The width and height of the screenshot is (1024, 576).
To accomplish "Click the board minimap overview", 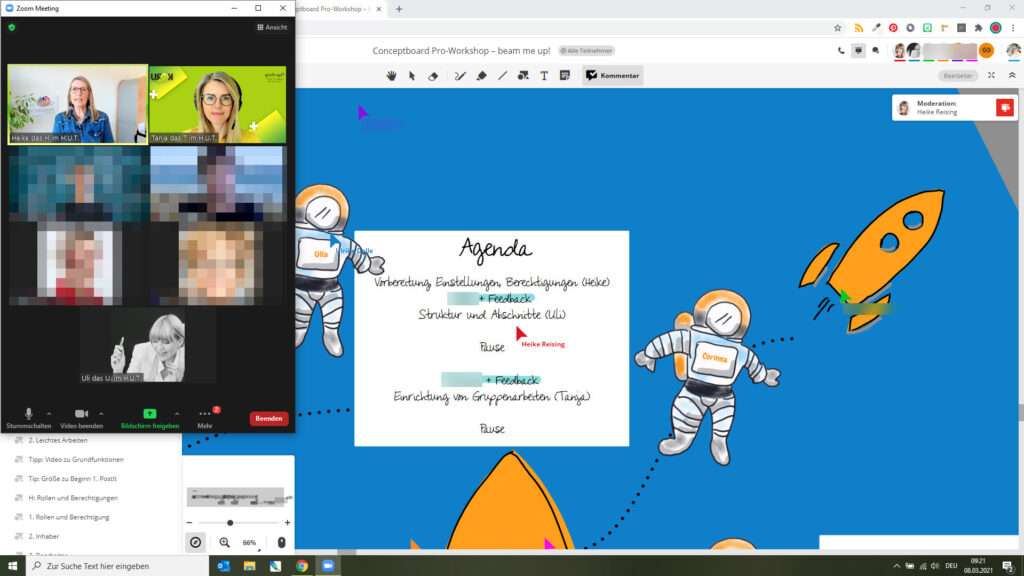I will pos(236,497).
